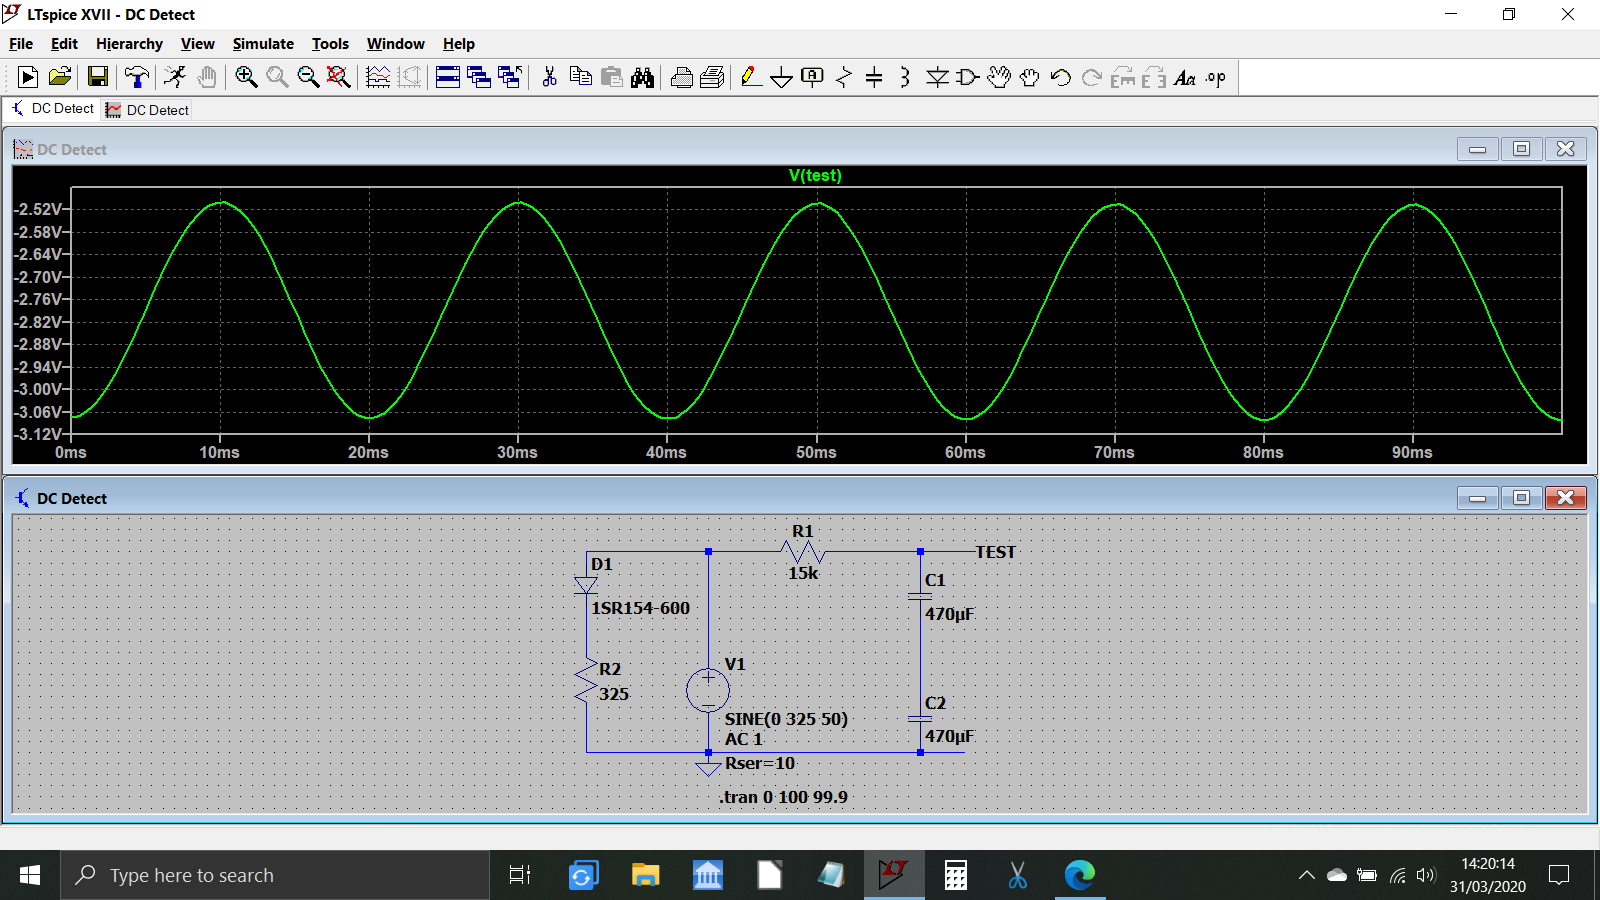The image size is (1600, 900).
Task: Select the Zoom In magnifier tool
Action: [246, 77]
